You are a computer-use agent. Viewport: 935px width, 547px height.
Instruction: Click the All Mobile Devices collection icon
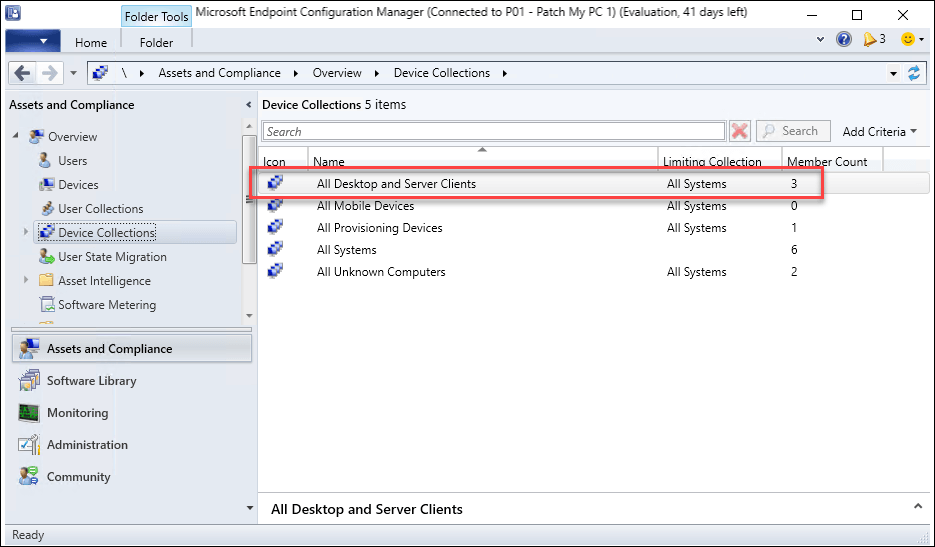click(275, 205)
